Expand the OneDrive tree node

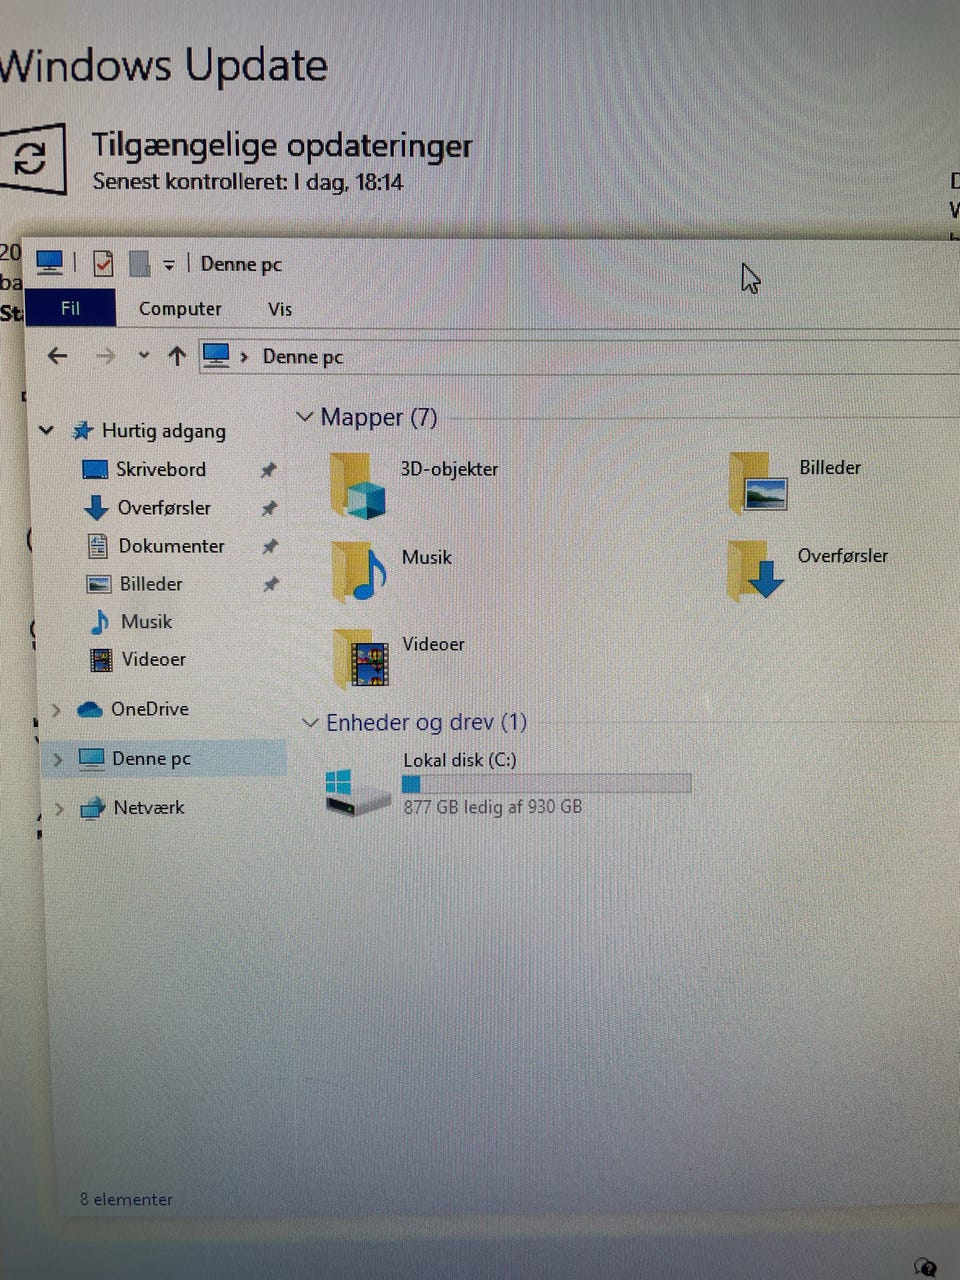56,710
